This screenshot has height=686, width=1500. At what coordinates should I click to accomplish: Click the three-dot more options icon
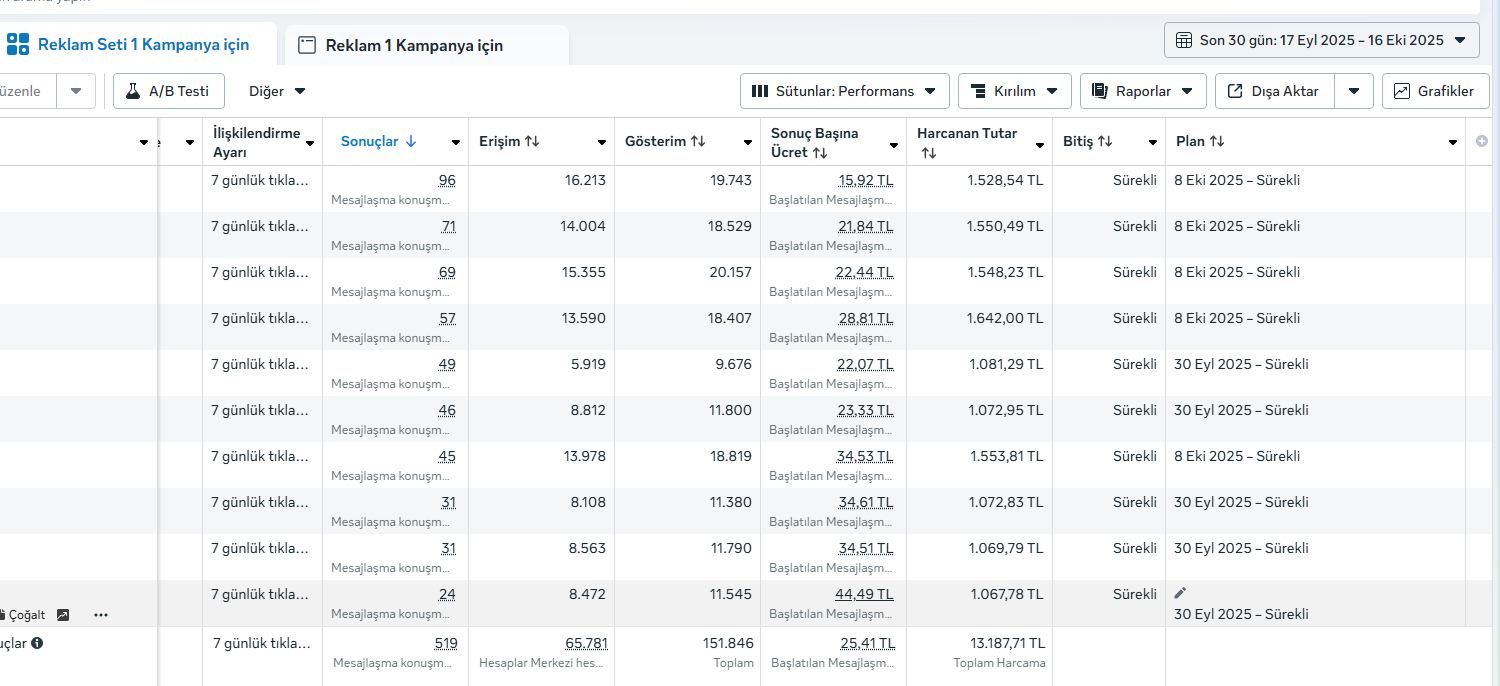[x=101, y=615]
